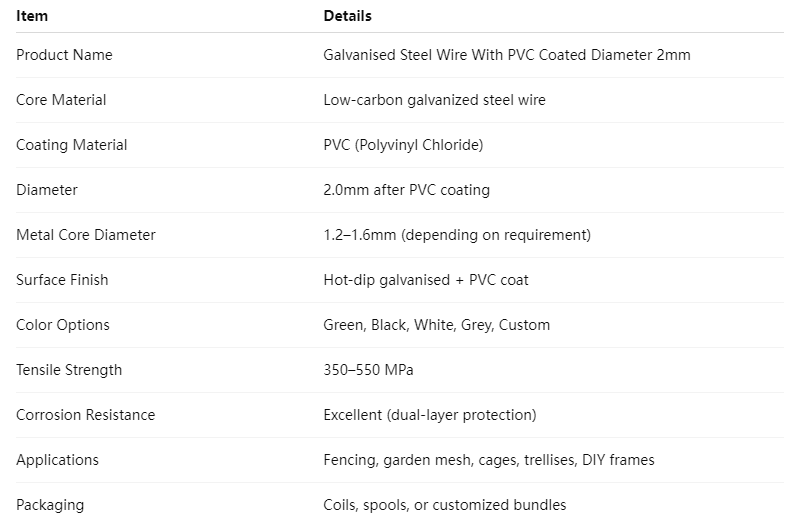Click "Low-carbon galvanized steel wire" text
This screenshot has height=526, width=812.
pos(434,100)
